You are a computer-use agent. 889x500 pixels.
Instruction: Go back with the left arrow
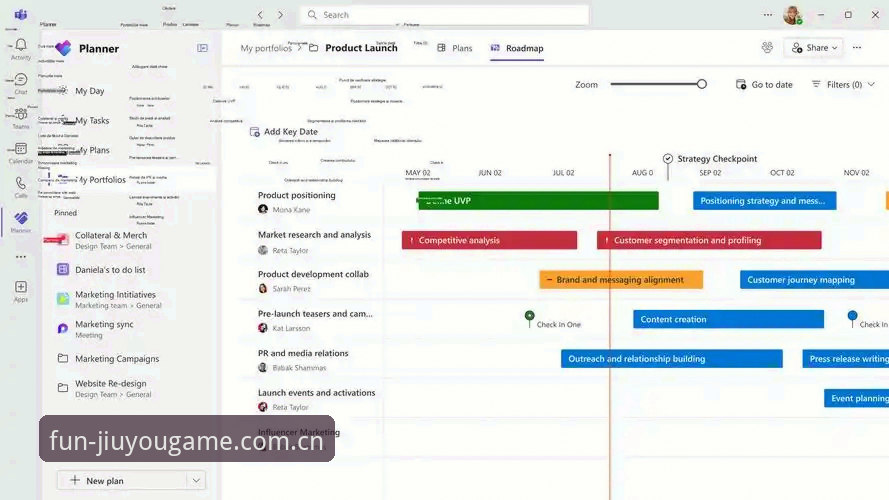(x=260, y=15)
